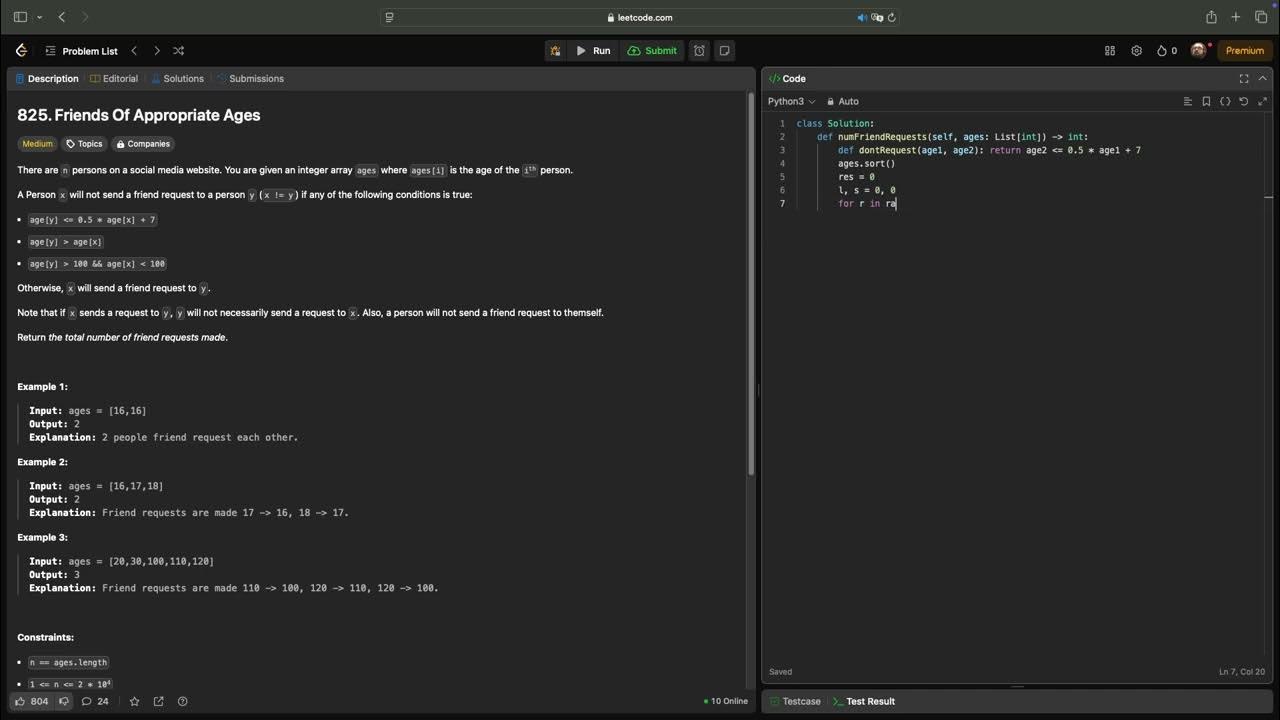Click the shuffle random problem icon
Image resolution: width=1280 pixels, height=720 pixels.
click(x=178, y=51)
